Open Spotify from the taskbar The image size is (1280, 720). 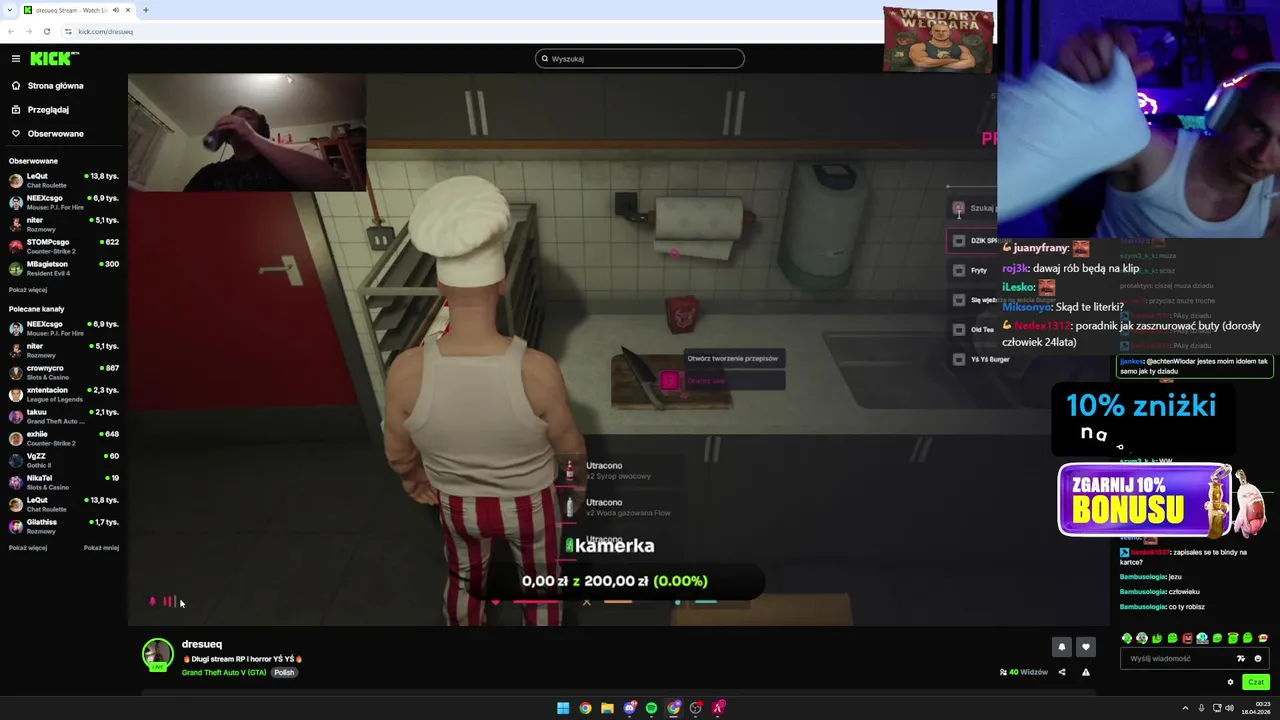[652, 708]
